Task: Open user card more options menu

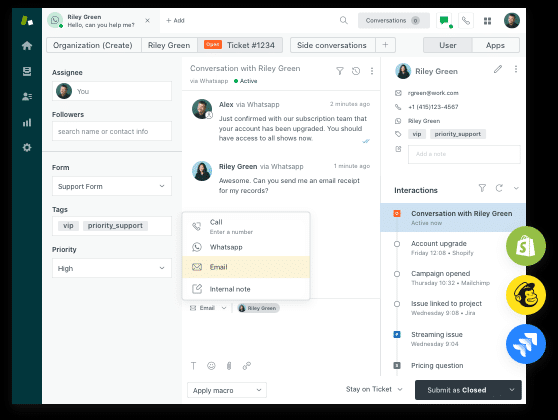Action: point(516,69)
